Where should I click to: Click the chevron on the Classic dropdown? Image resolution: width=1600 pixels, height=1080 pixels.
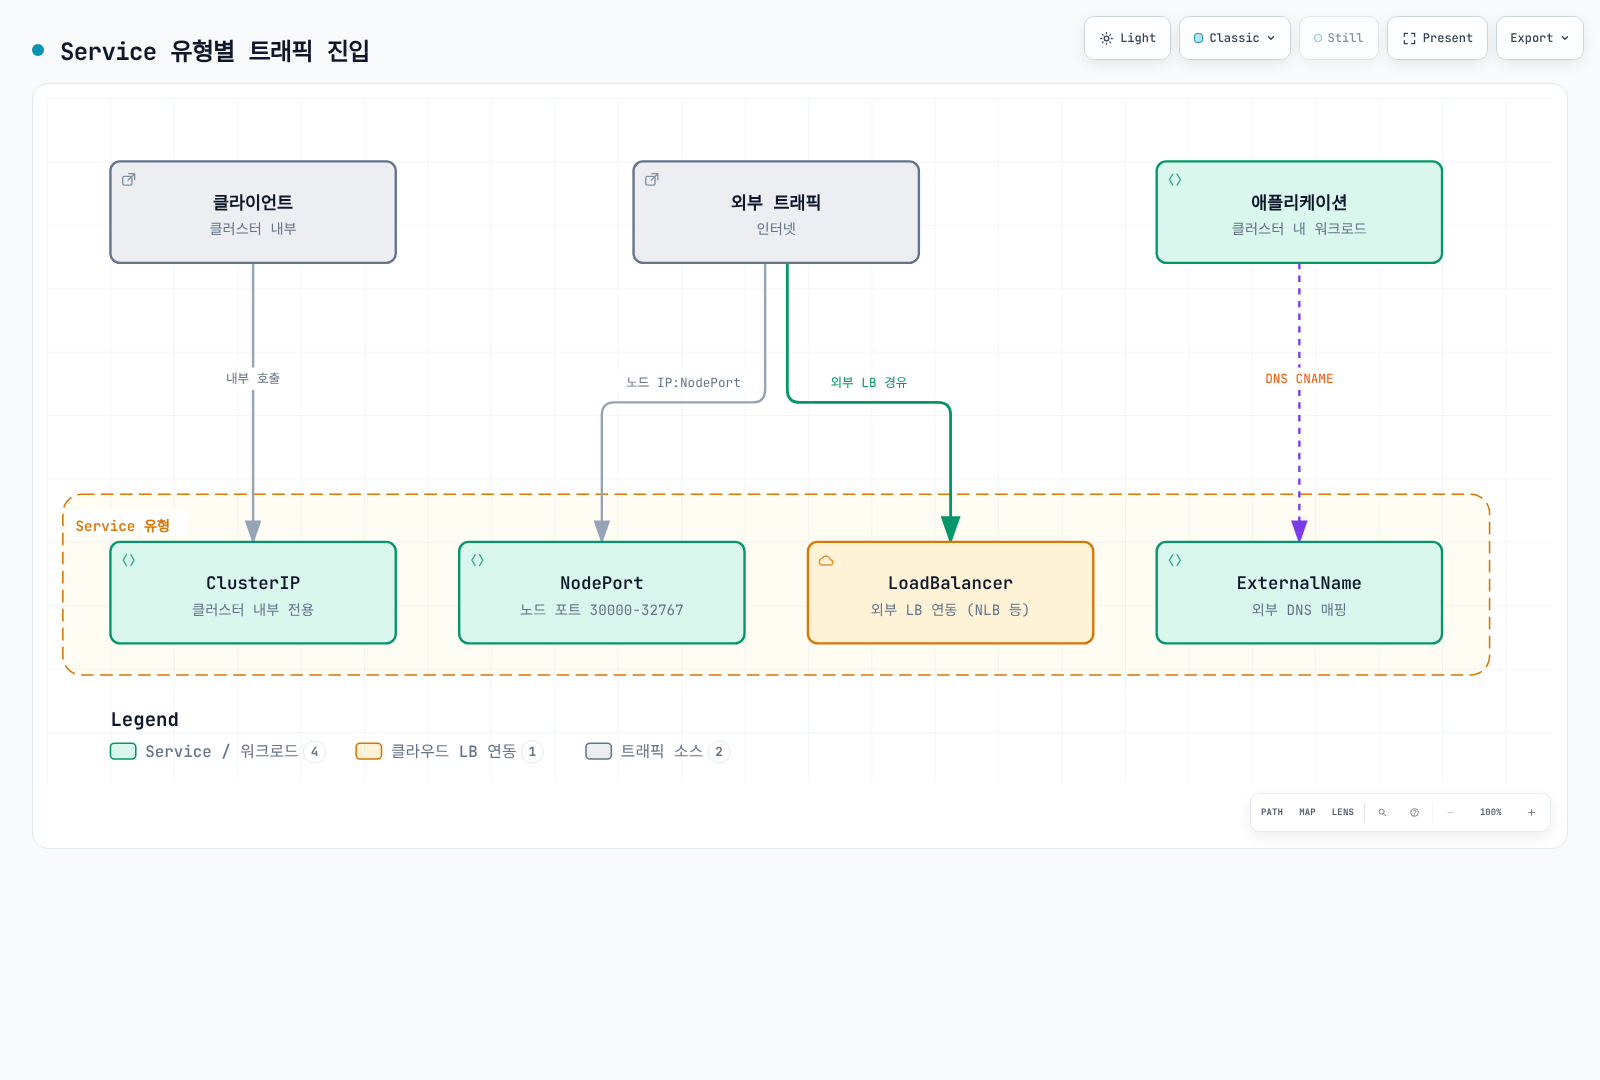[1271, 38]
